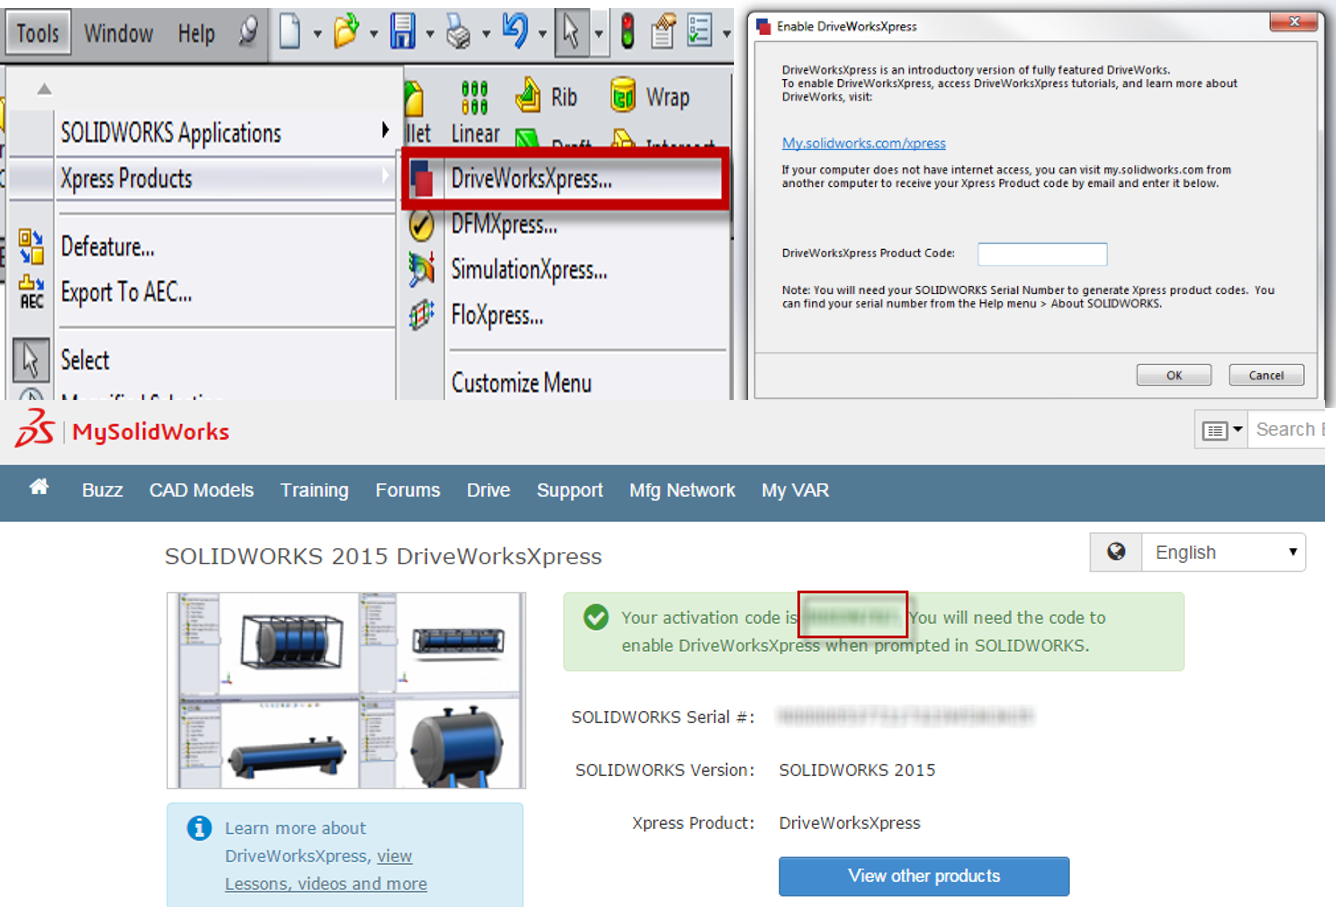Click the Options checklist icon in toolbar
1336x907 pixels.
[699, 32]
